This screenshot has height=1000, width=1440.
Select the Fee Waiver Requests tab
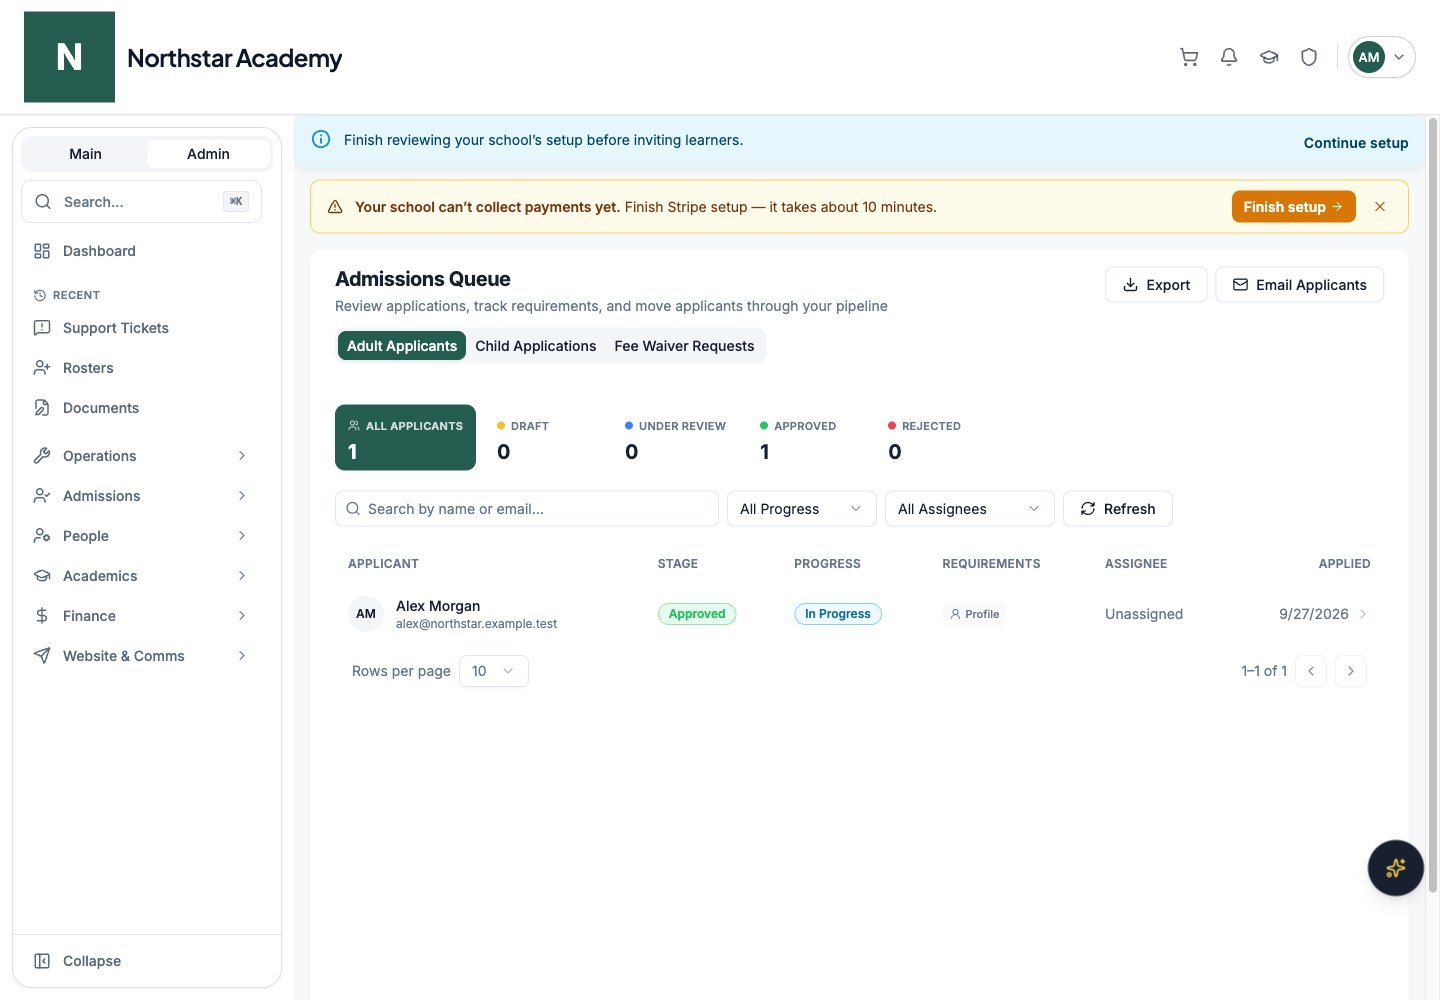(x=684, y=346)
